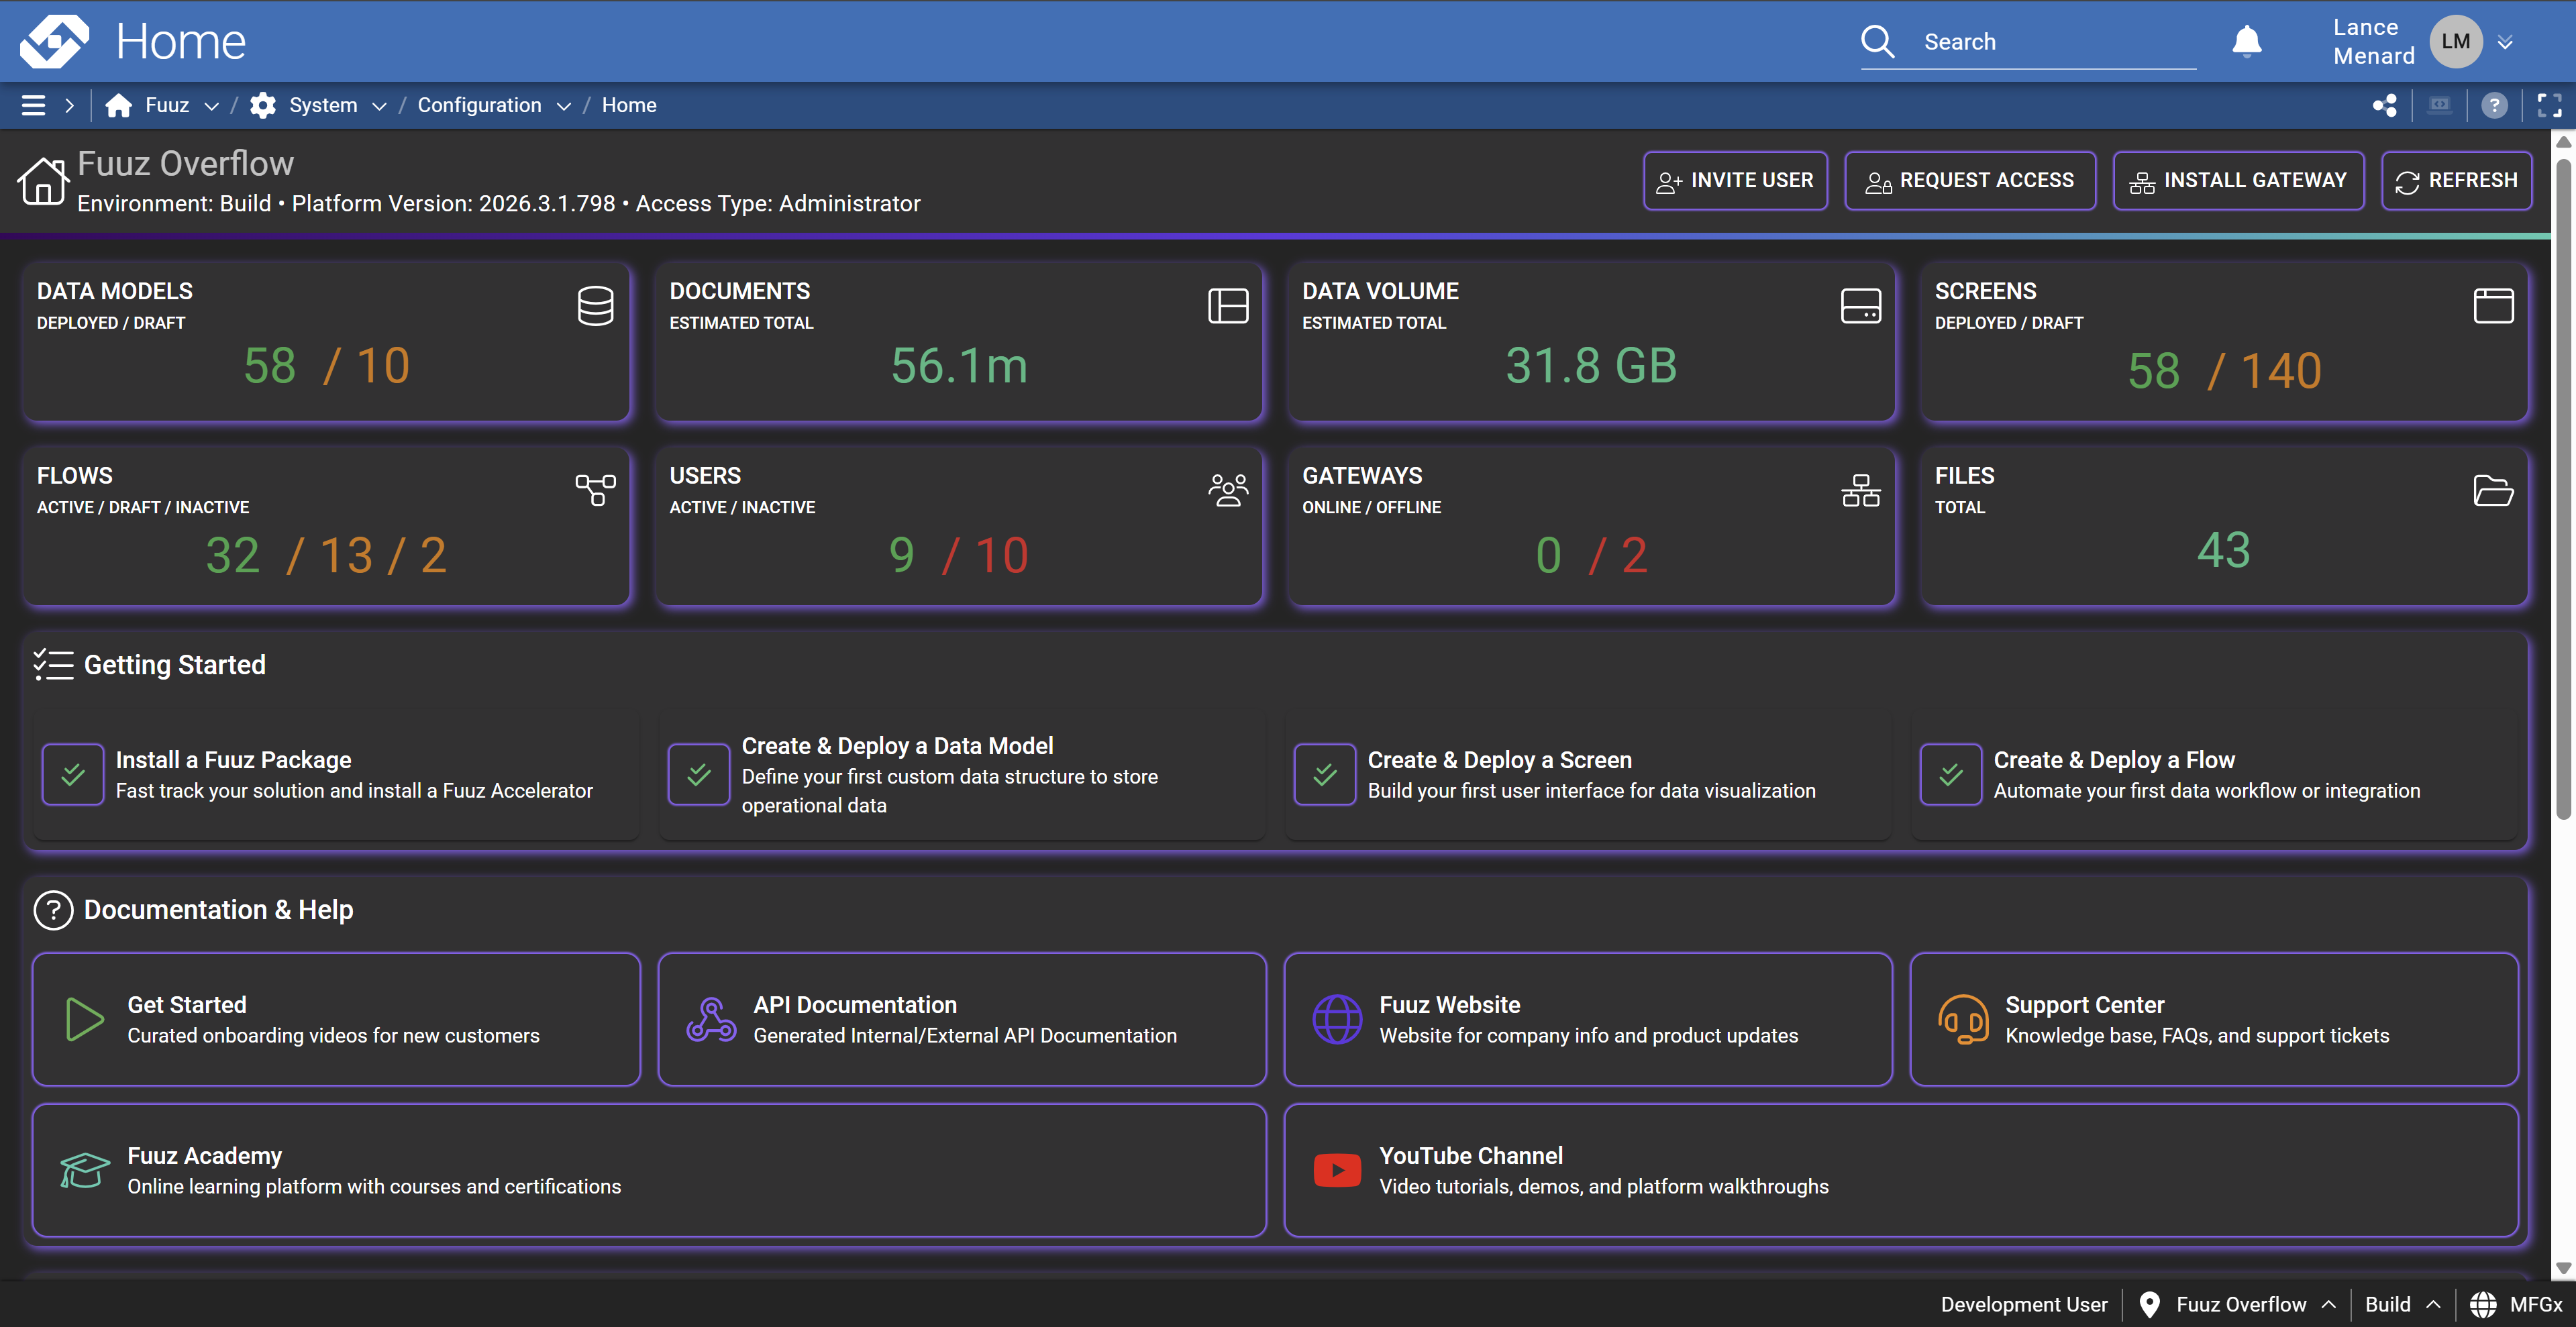The height and width of the screenshot is (1327, 2576).
Task: Toggle the Create & Deploy a Data Model checkbox
Action: pos(699,774)
